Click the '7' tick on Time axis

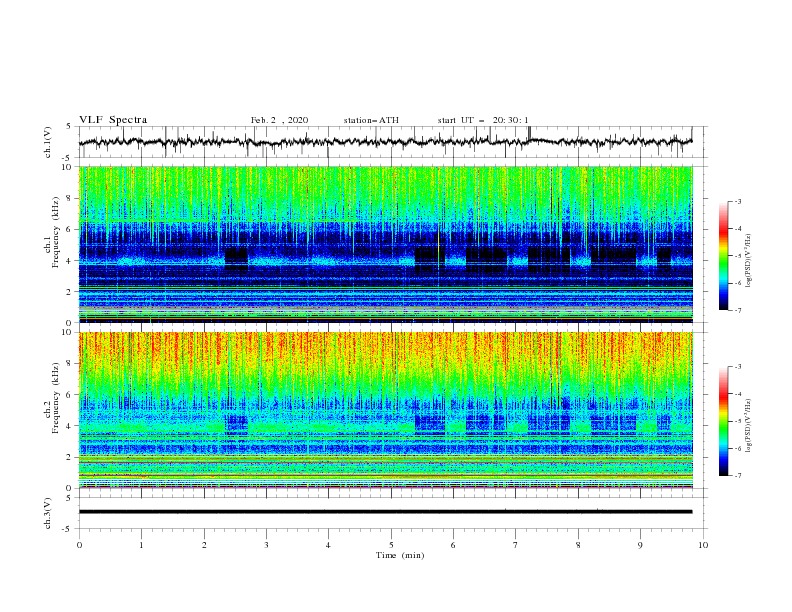[515, 545]
